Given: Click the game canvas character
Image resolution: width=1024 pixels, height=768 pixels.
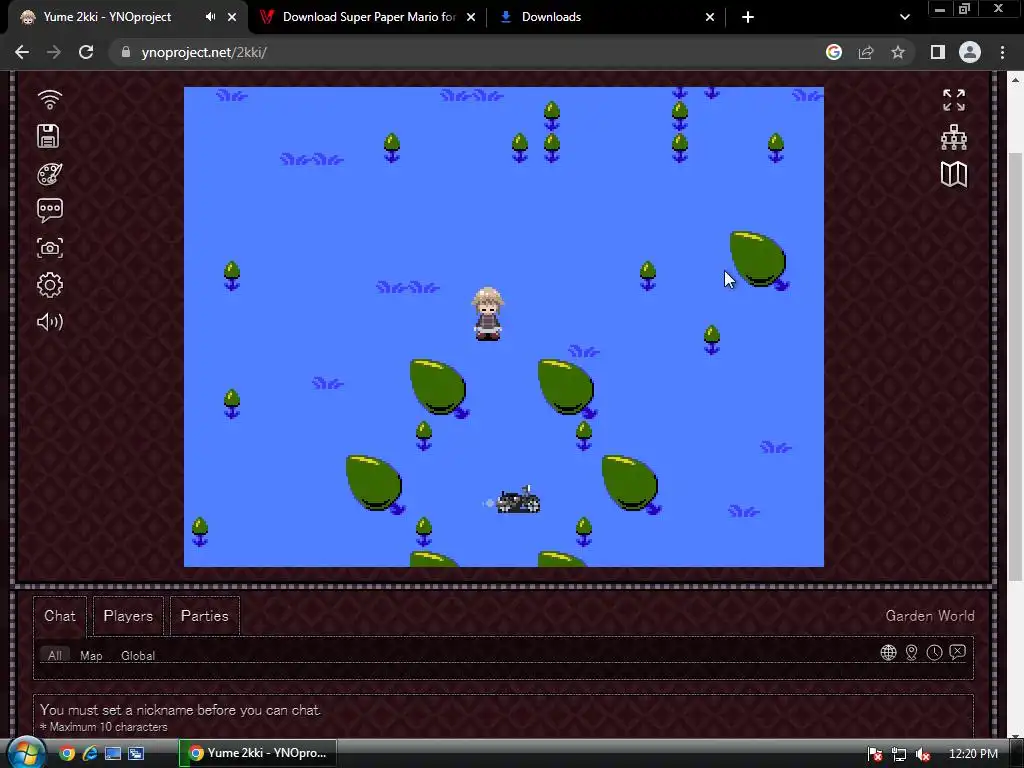Looking at the screenshot, I should (x=488, y=314).
